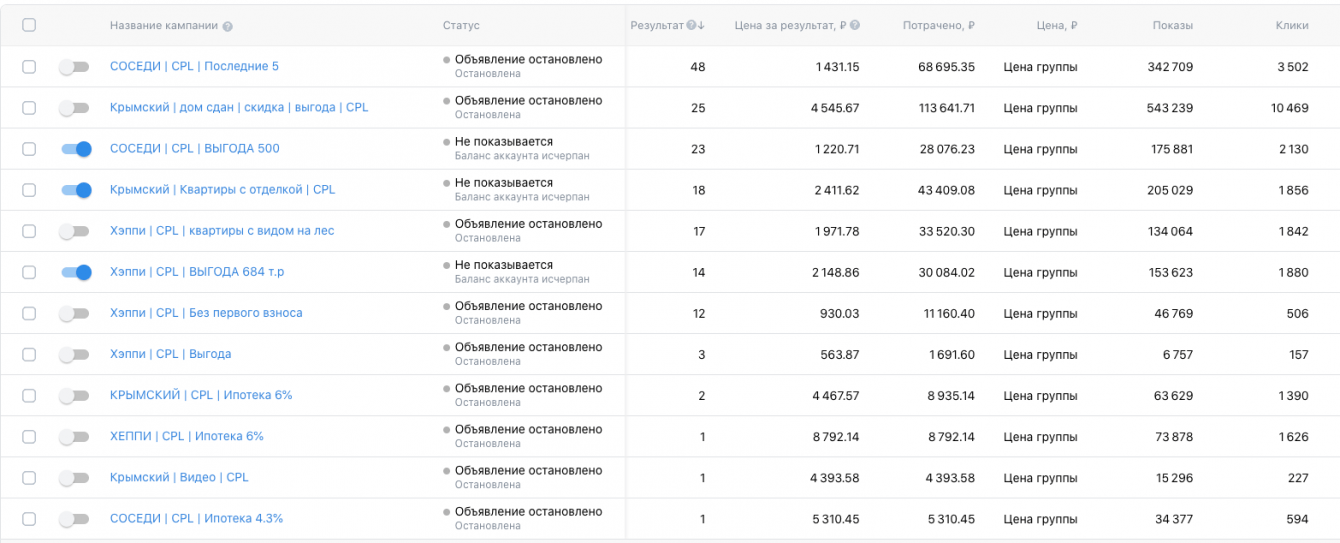Image resolution: width=1340 pixels, height=543 pixels.
Task: Check the box for Хэппи | CPL | Выгода
Action: click(29, 354)
